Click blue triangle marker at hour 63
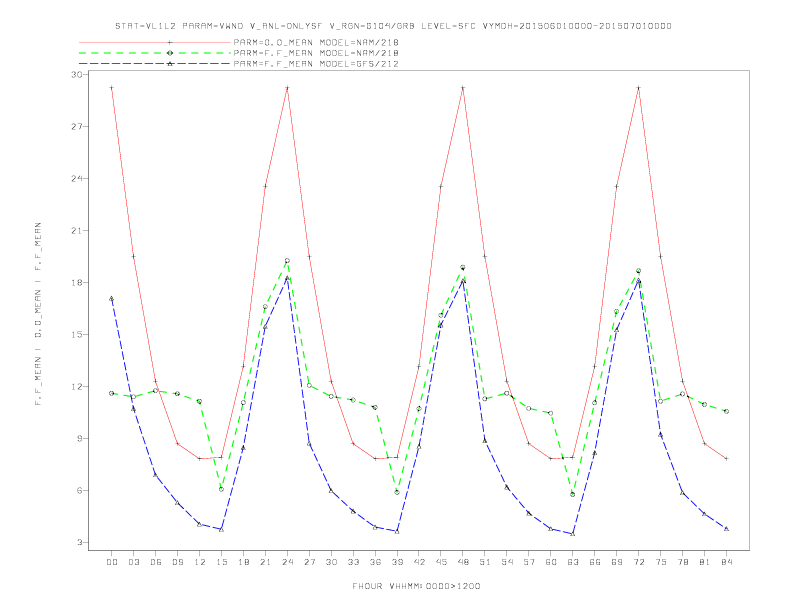 [x=573, y=534]
